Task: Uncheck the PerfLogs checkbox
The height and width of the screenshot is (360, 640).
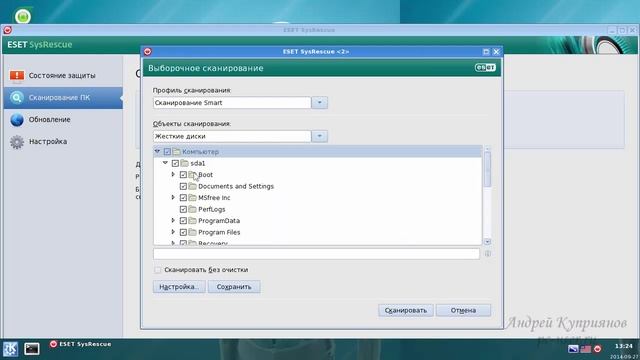Action: coord(183,209)
